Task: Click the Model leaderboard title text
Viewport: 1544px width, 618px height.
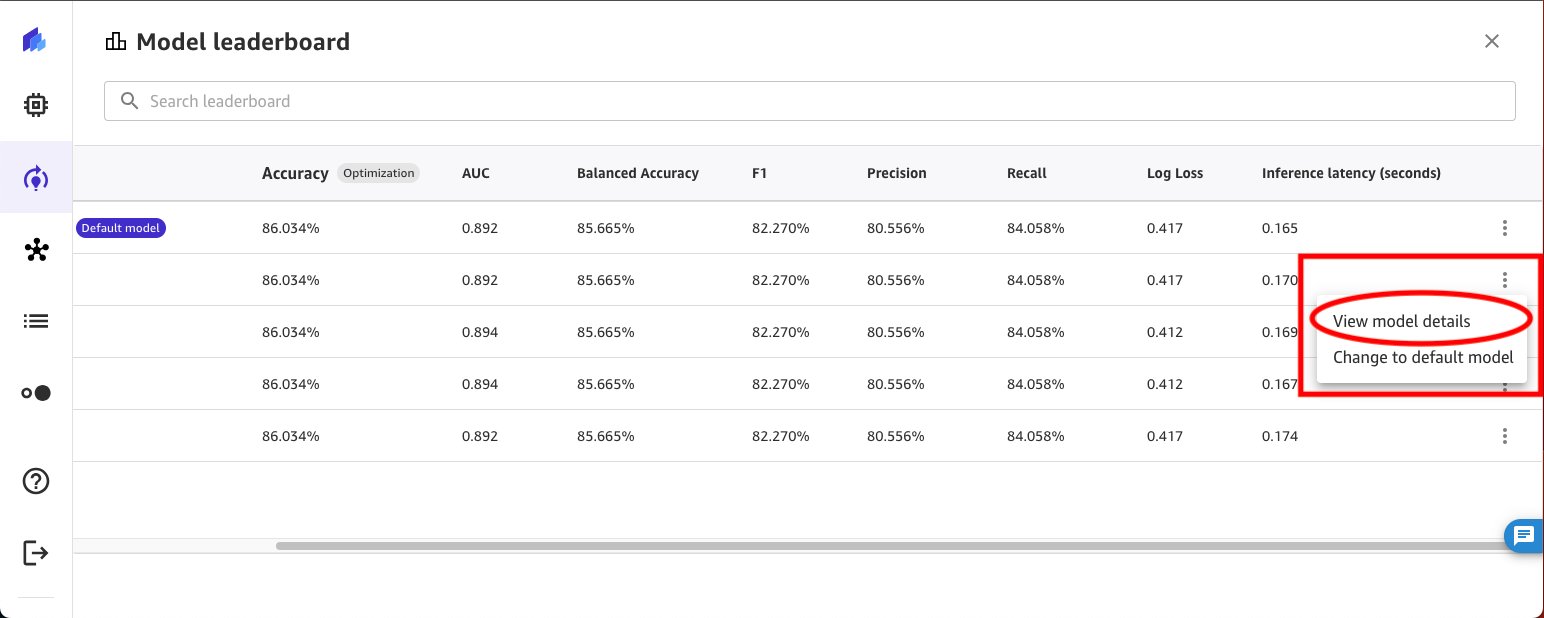Action: [x=243, y=42]
